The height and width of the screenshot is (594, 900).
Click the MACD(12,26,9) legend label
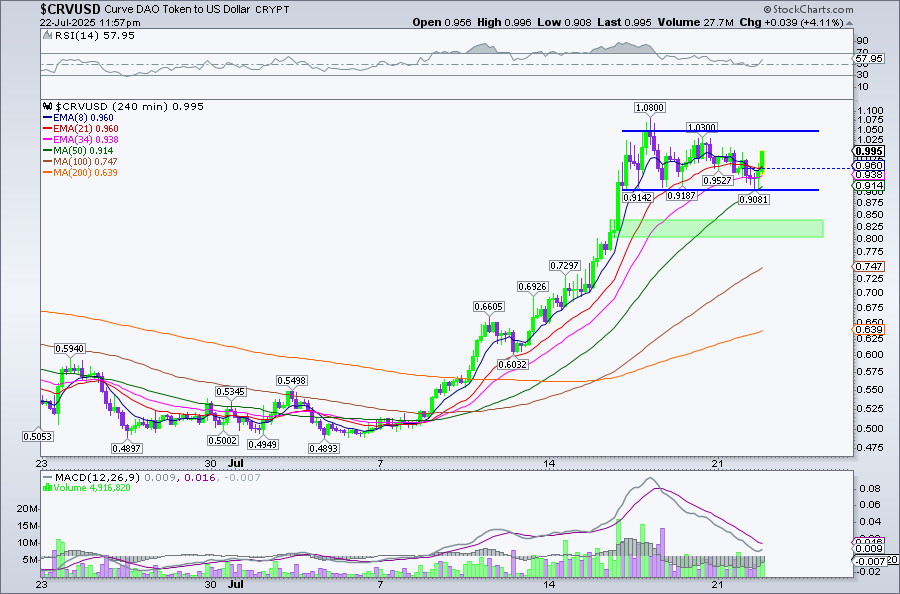point(98,477)
